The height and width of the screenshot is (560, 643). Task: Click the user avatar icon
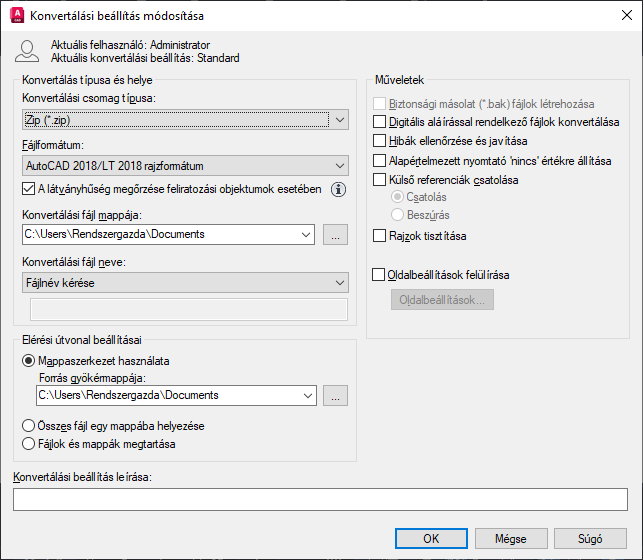point(27,51)
